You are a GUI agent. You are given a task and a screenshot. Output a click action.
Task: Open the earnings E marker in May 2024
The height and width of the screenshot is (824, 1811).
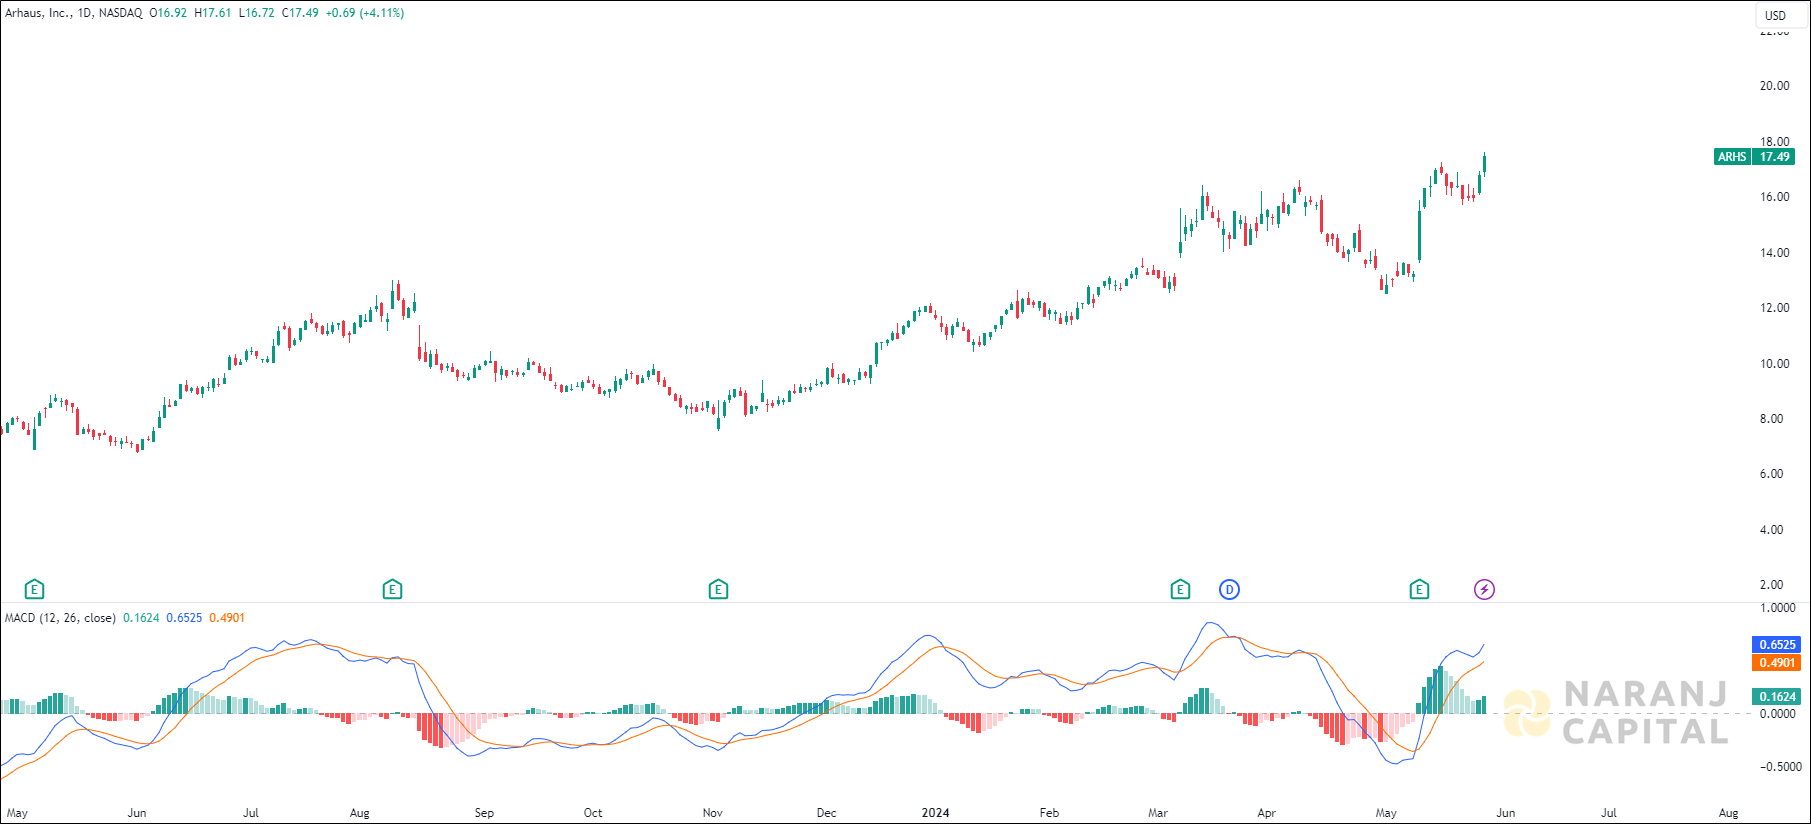(1419, 589)
